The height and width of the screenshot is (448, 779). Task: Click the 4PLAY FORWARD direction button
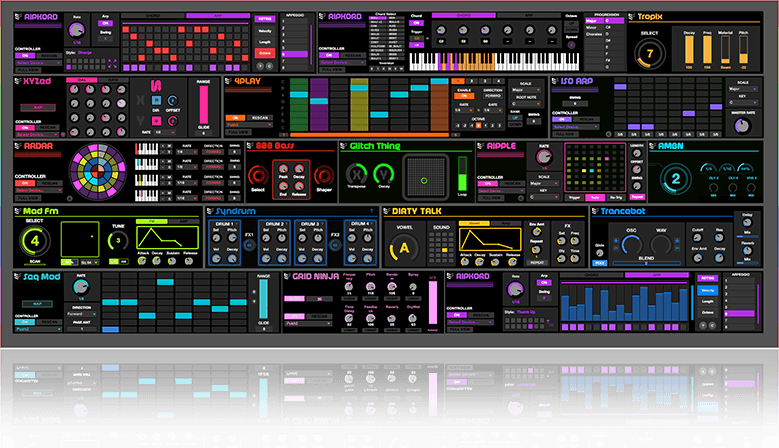tap(492, 96)
